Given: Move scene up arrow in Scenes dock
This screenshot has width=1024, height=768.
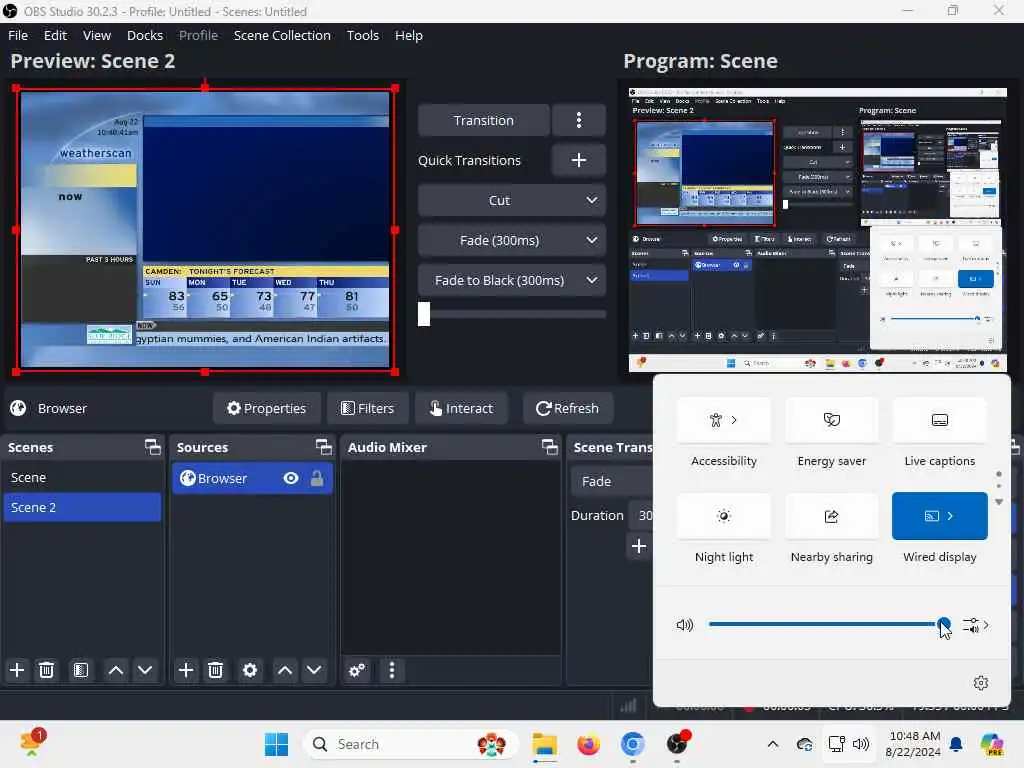Looking at the screenshot, I should pyautogui.click(x=116, y=670).
